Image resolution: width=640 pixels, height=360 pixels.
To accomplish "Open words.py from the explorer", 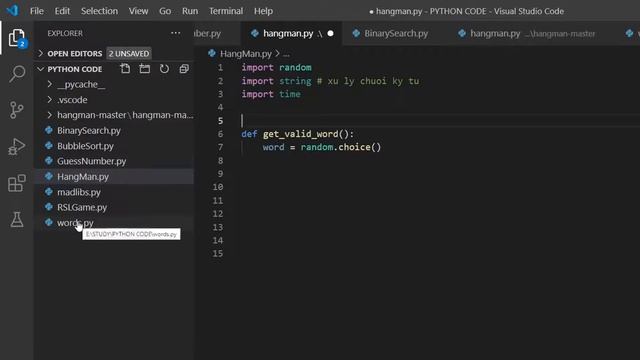I will [x=75, y=222].
